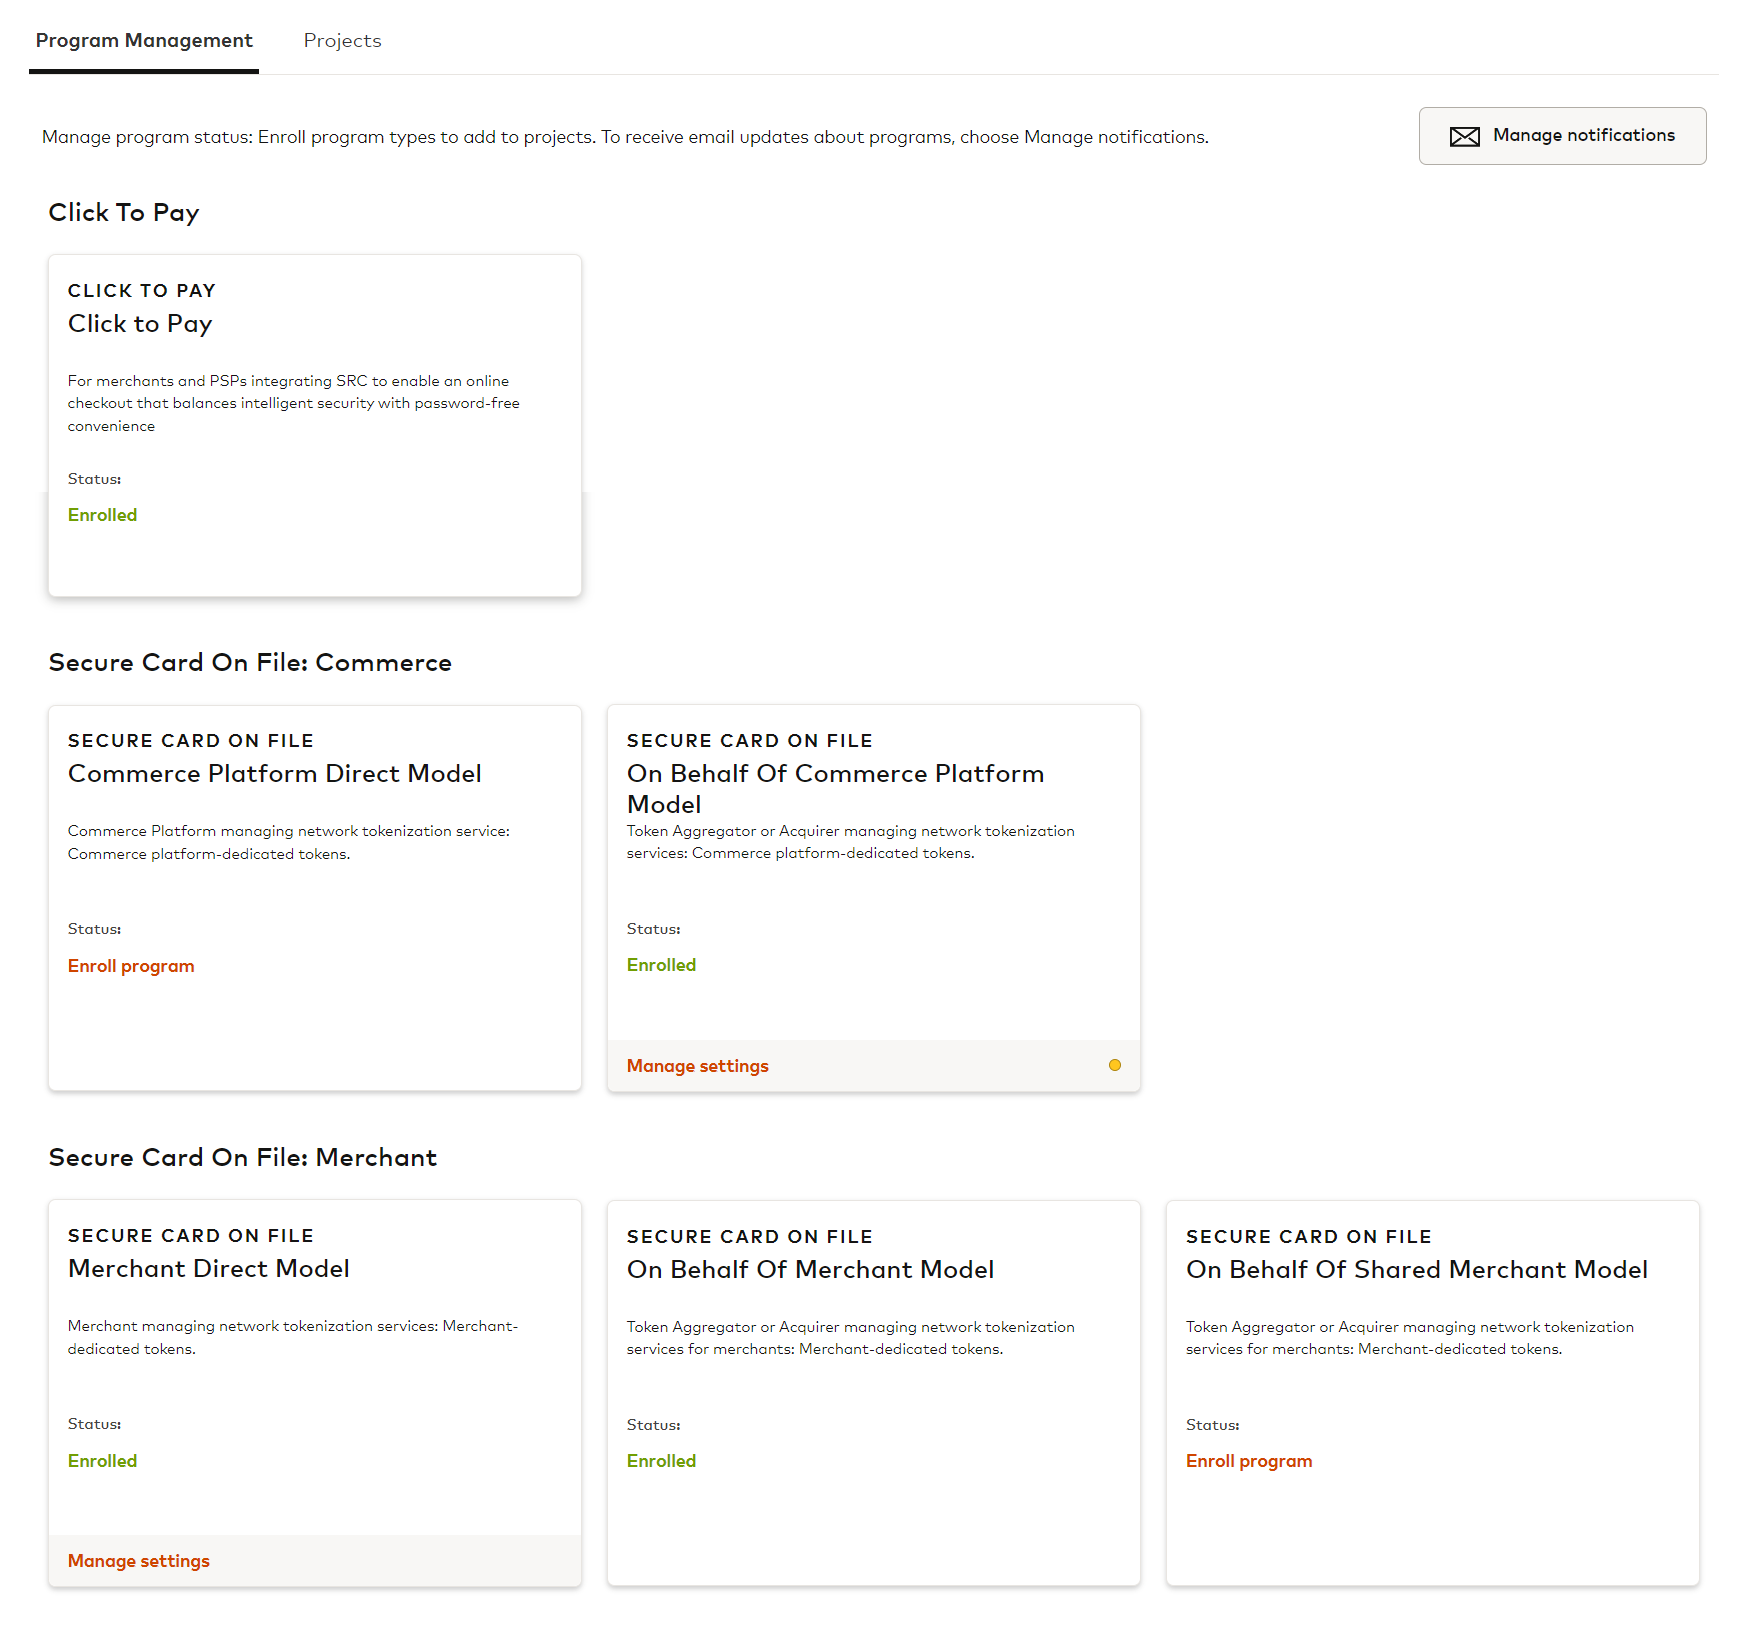Click the Click to Pay card title

click(140, 324)
